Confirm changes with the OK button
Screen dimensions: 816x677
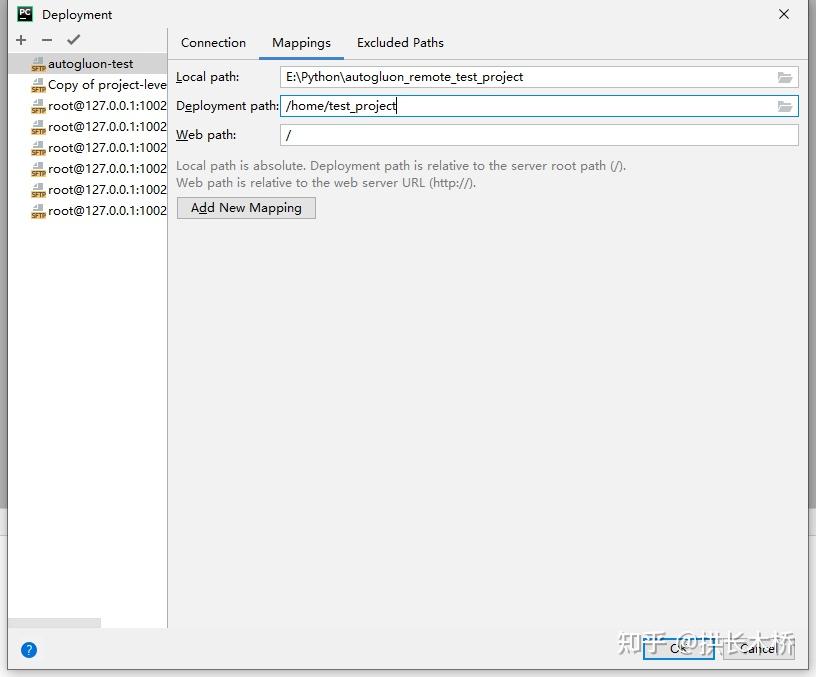pos(678,649)
